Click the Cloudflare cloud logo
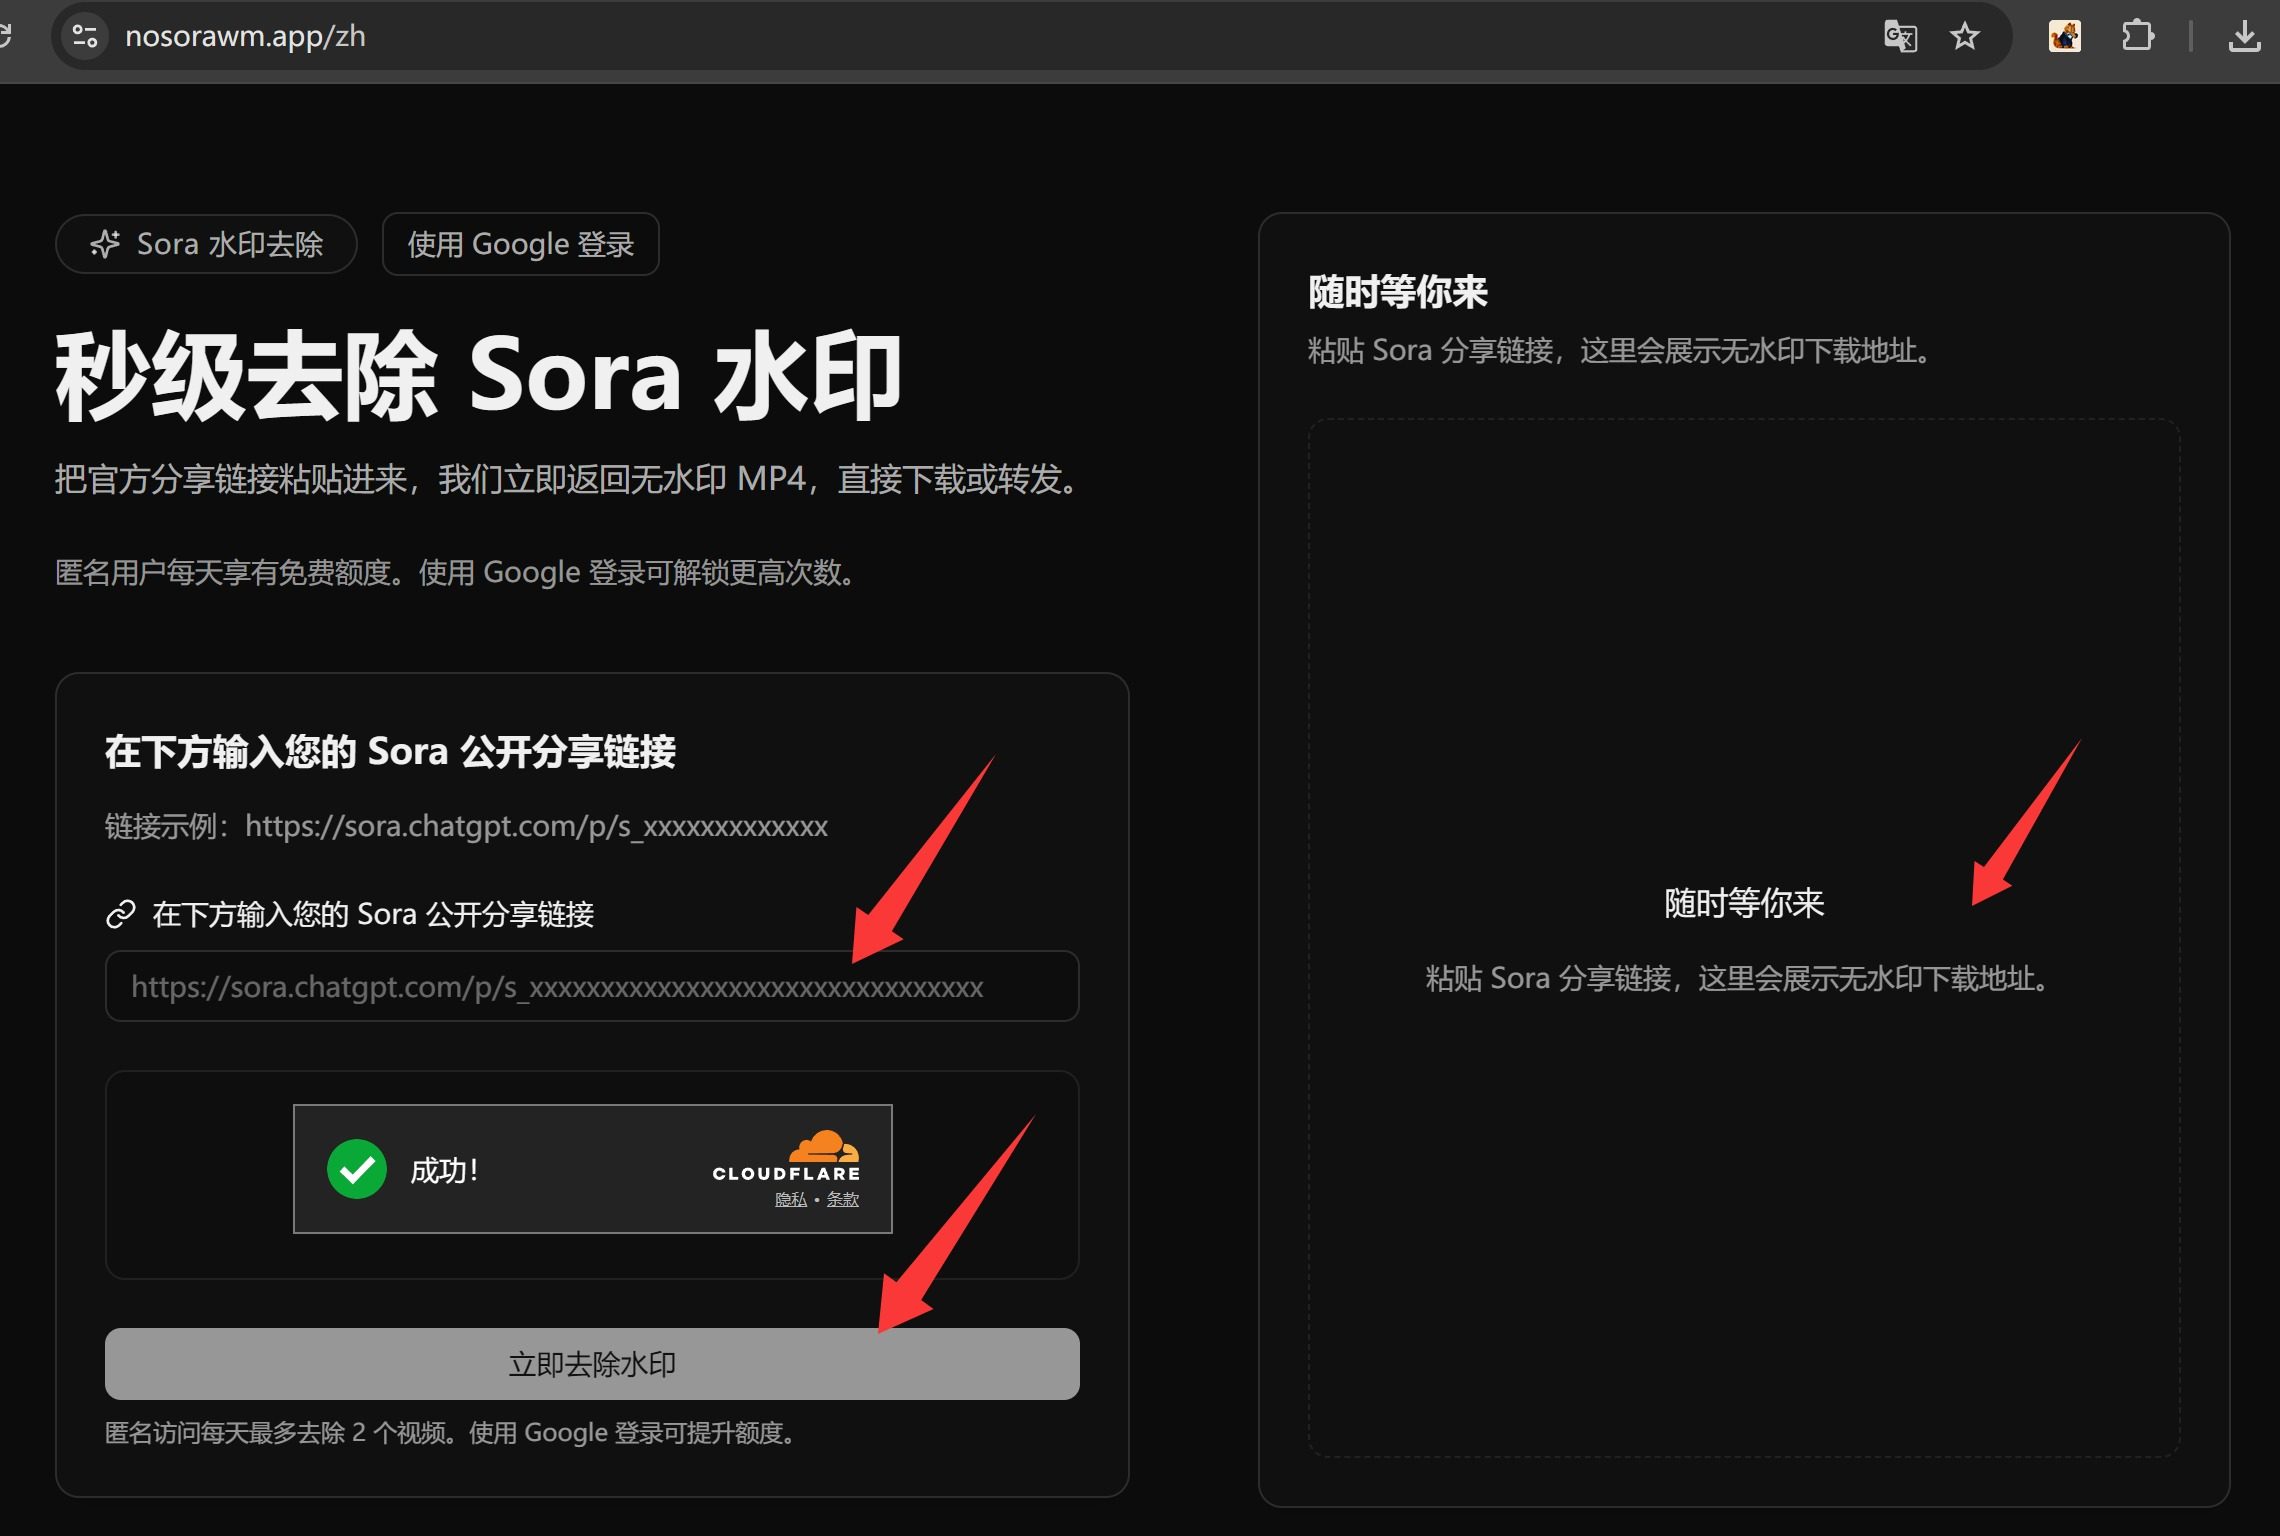Viewport: 2280px width, 1536px height. 823,1146
